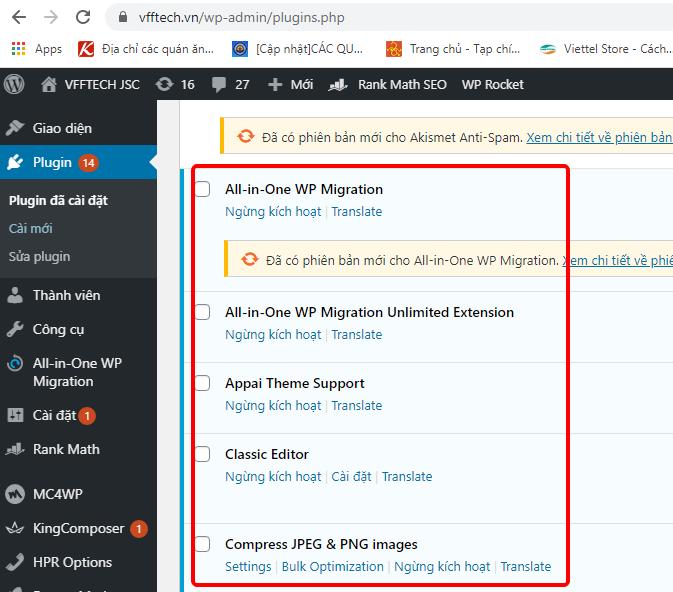Viewport: 673px width, 592px height.
Task: Click the Classic Editor plugin name
Action: click(x=267, y=454)
